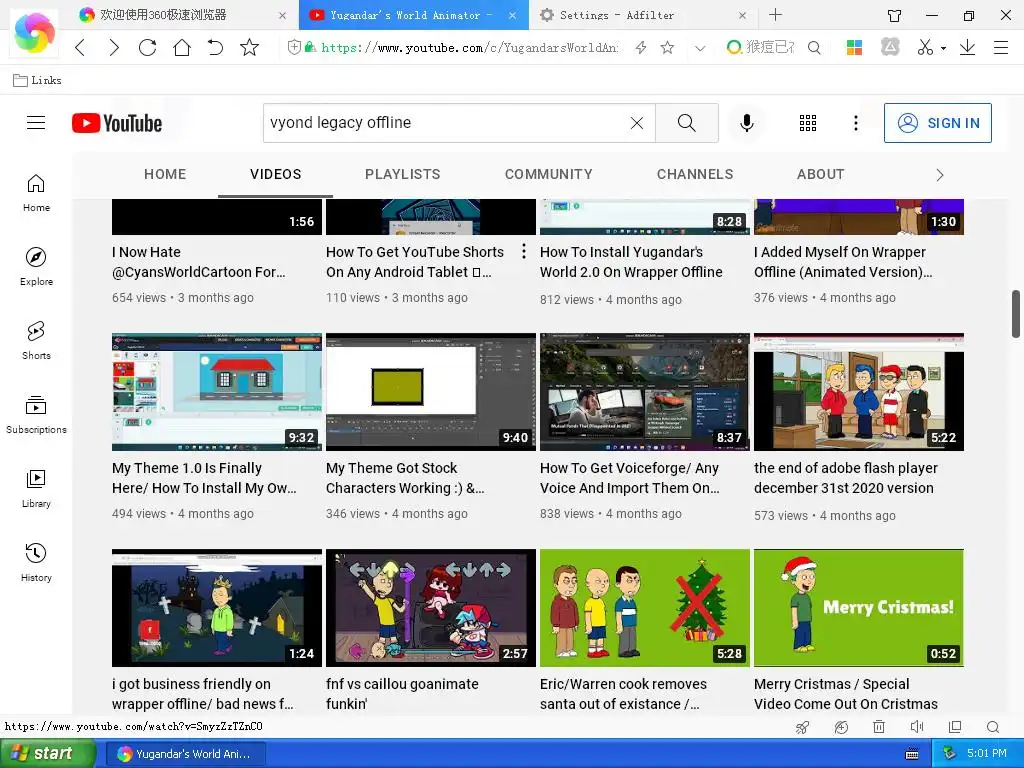Submit search with magnifier button
1024x768 pixels.
[686, 123]
